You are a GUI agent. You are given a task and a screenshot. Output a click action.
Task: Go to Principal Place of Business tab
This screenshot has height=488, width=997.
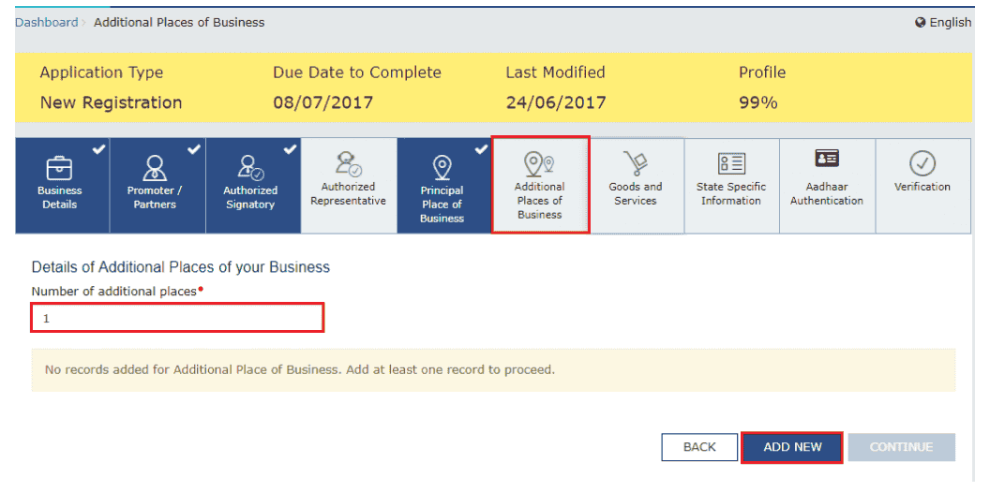pos(444,186)
